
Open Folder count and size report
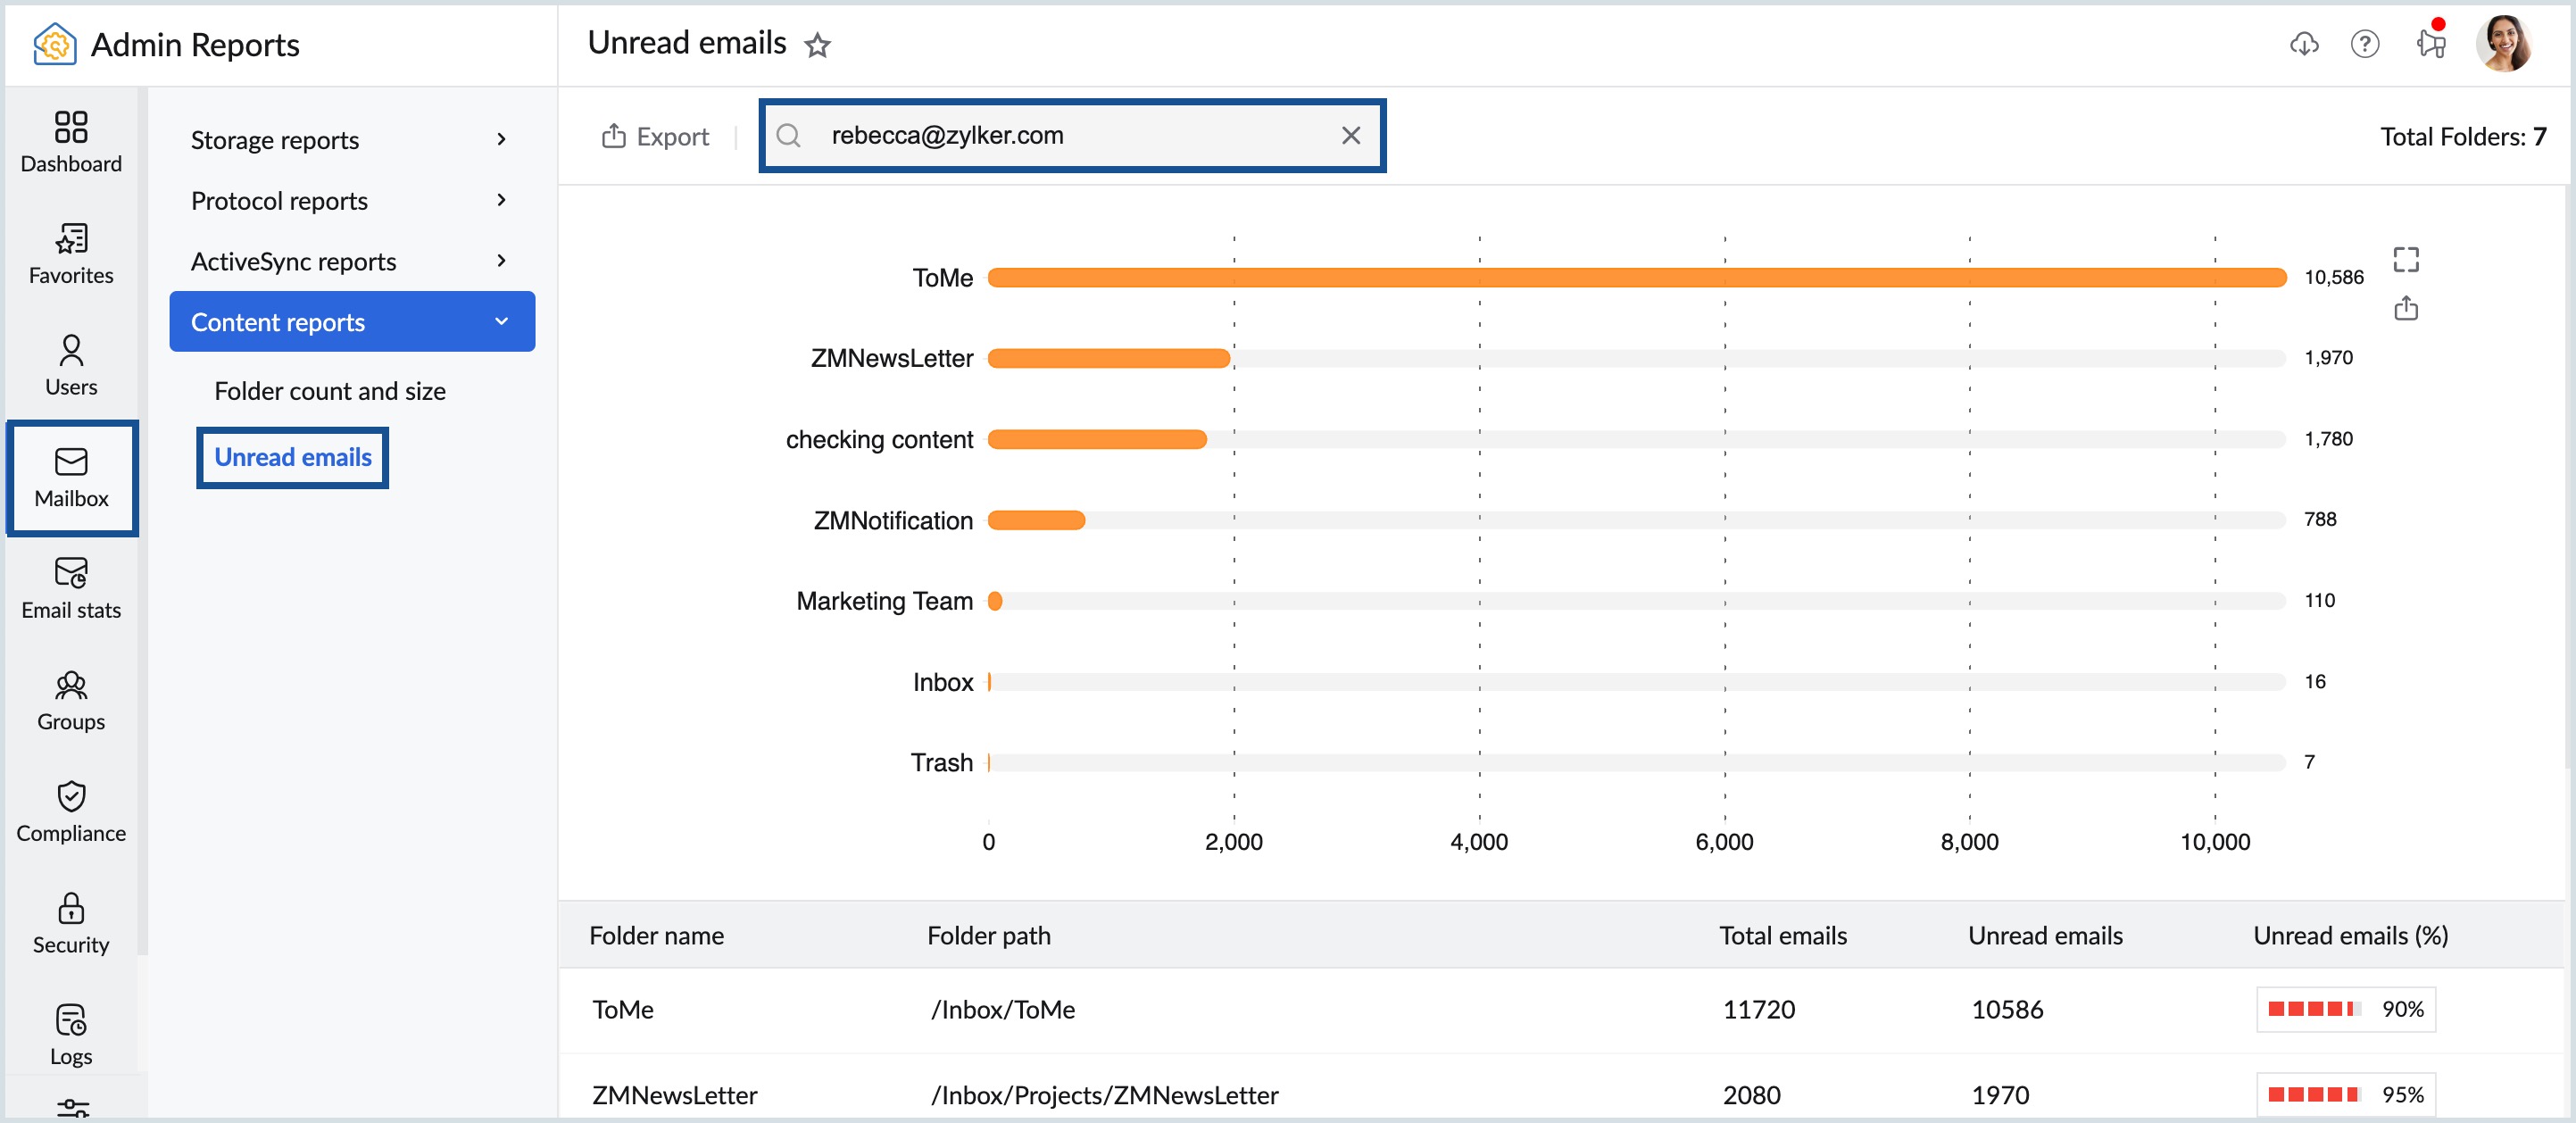(x=329, y=391)
